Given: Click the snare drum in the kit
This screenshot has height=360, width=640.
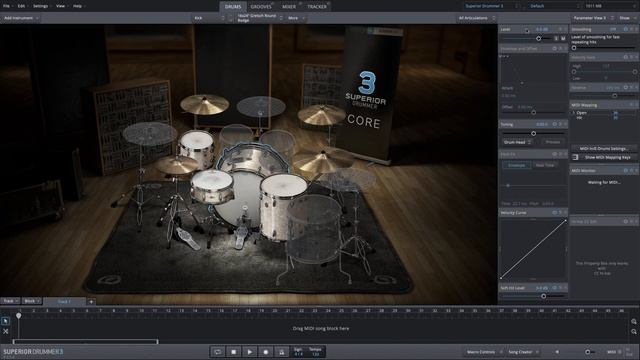Looking at the screenshot, I should [x=212, y=186].
